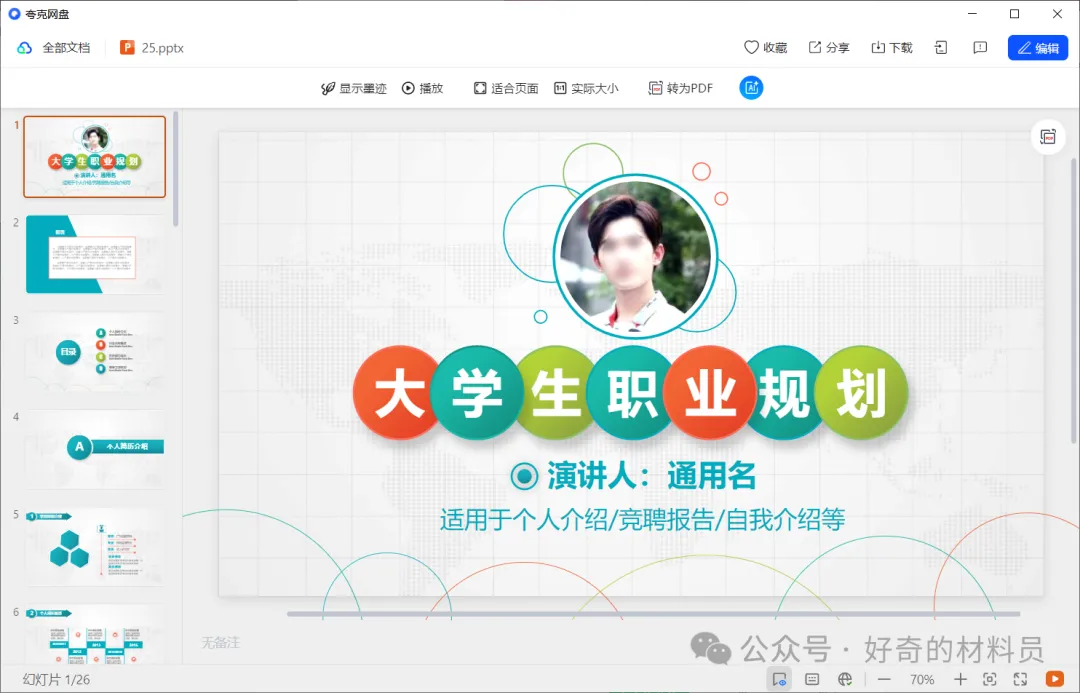Viewport: 1080px width, 693px height.
Task: Zoom out with the minus button
Action: [884, 679]
